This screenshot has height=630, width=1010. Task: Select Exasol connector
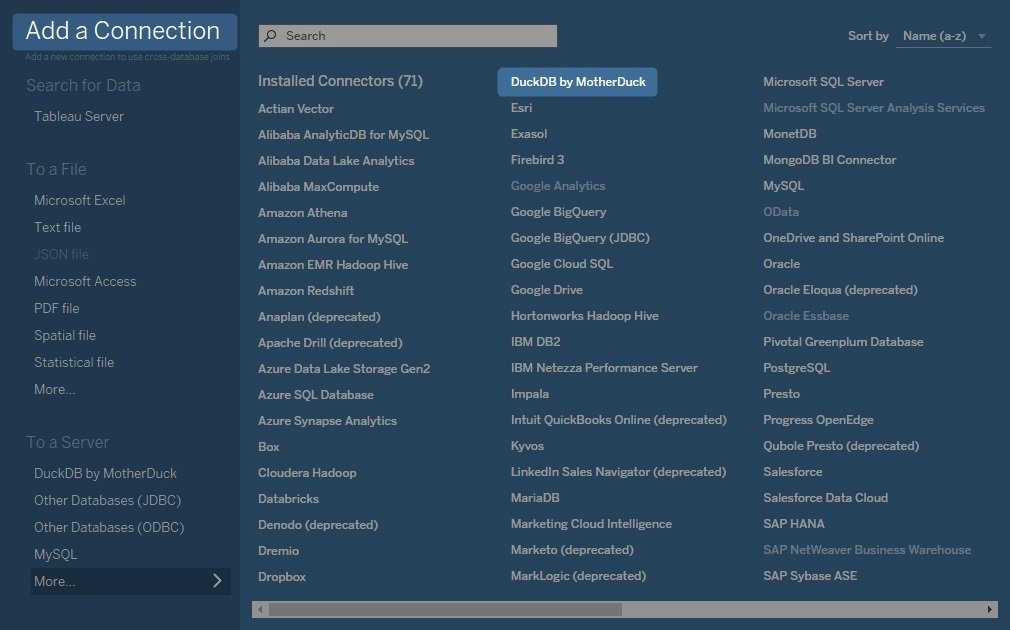pyautogui.click(x=529, y=134)
